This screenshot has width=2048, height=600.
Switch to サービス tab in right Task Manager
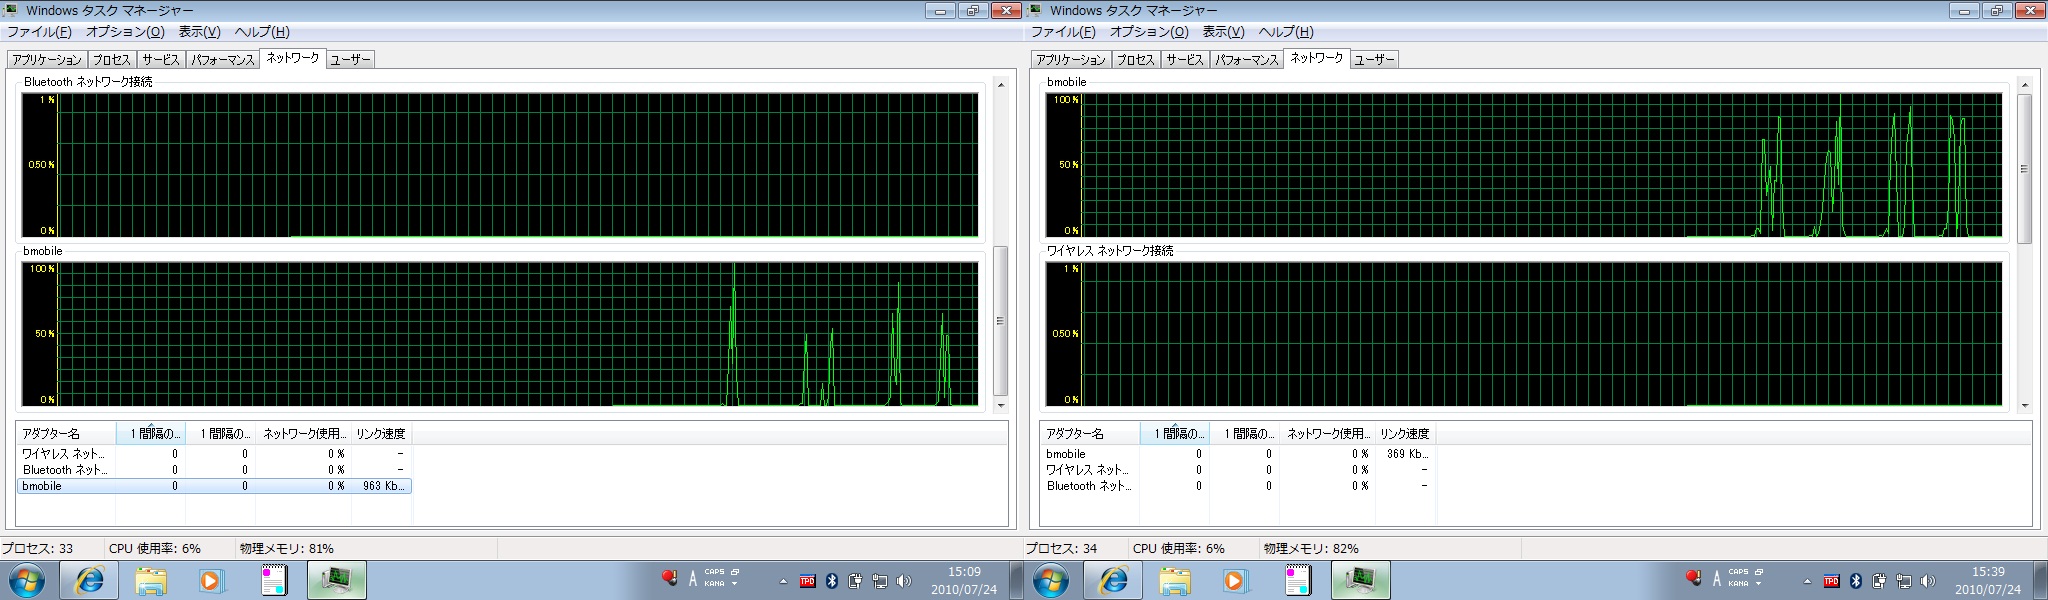[x=1185, y=60]
